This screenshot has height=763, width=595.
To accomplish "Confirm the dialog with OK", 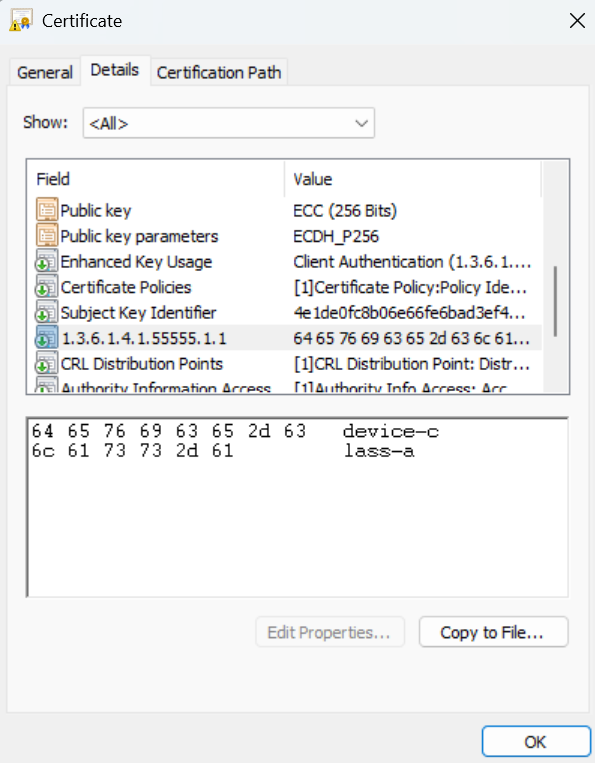I will [x=536, y=742].
